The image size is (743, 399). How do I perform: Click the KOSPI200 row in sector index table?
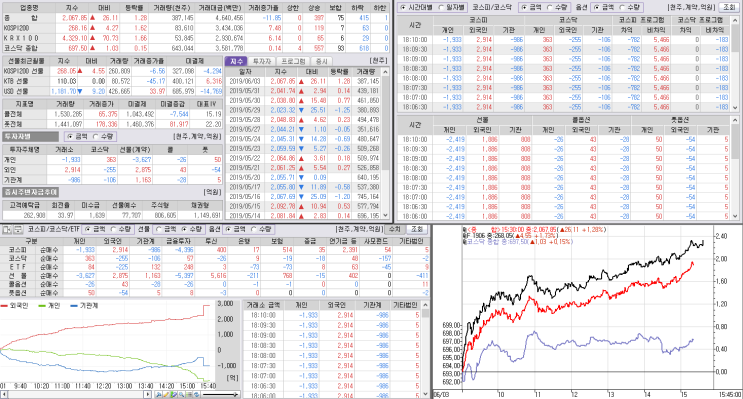[x=195, y=28]
